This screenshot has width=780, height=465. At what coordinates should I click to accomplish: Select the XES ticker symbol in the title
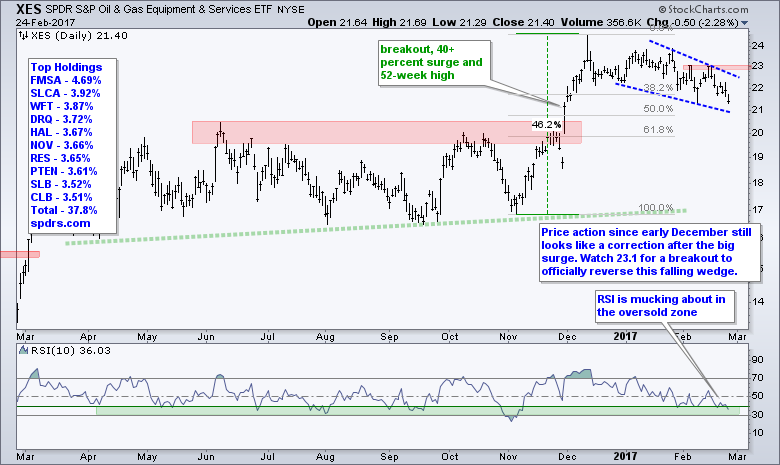click(x=28, y=9)
